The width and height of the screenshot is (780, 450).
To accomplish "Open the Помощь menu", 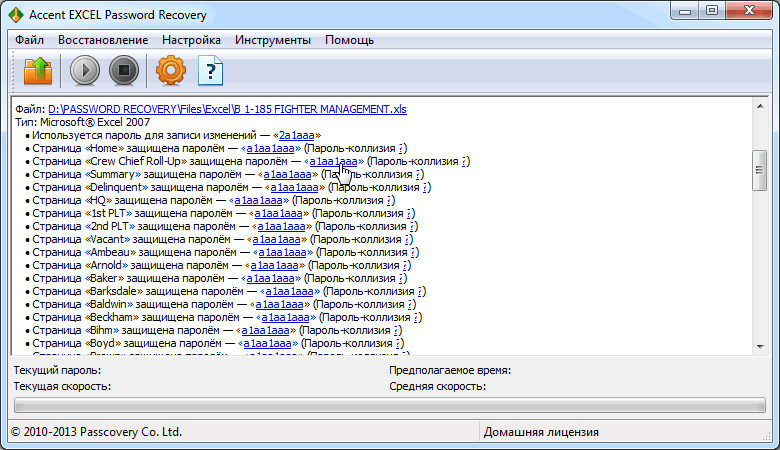I will click(349, 40).
